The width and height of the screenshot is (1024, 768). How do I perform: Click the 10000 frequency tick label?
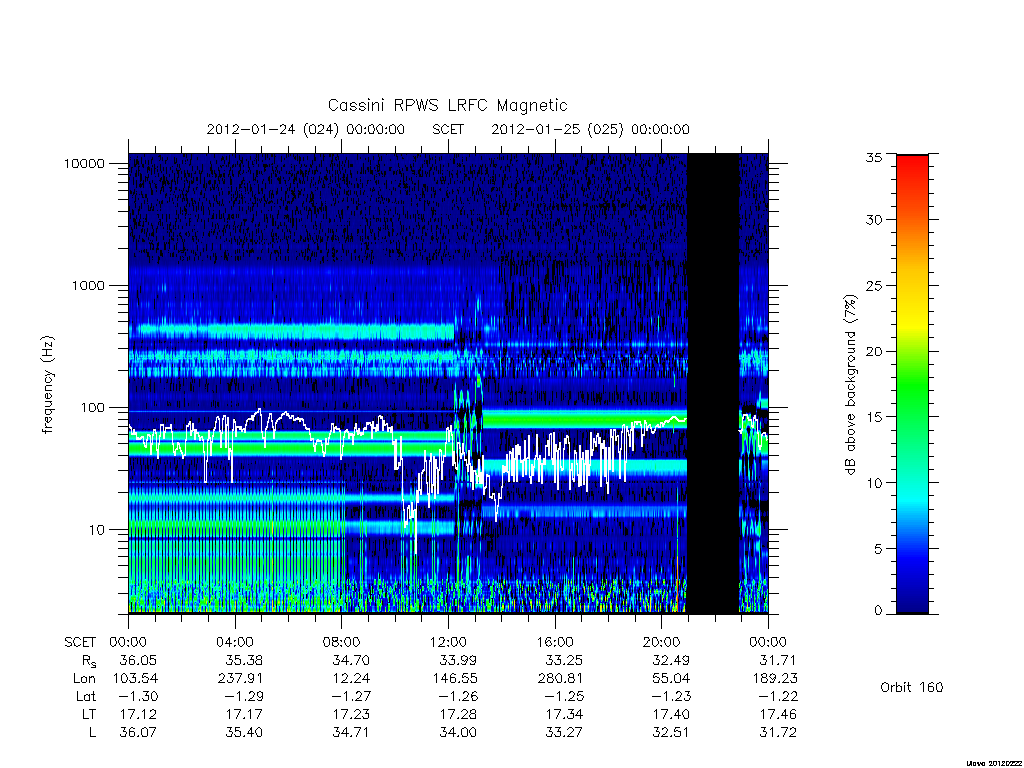click(x=84, y=164)
